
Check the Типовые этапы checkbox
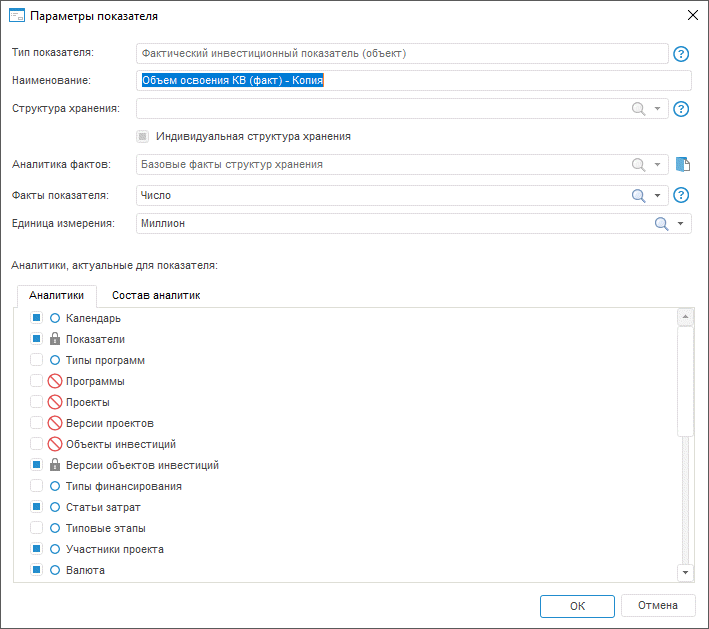pos(36,528)
